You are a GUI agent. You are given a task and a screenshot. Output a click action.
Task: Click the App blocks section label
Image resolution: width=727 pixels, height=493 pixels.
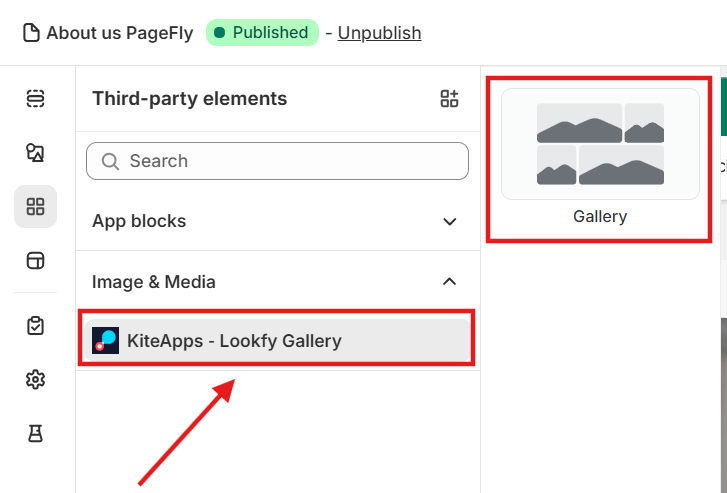[139, 221]
